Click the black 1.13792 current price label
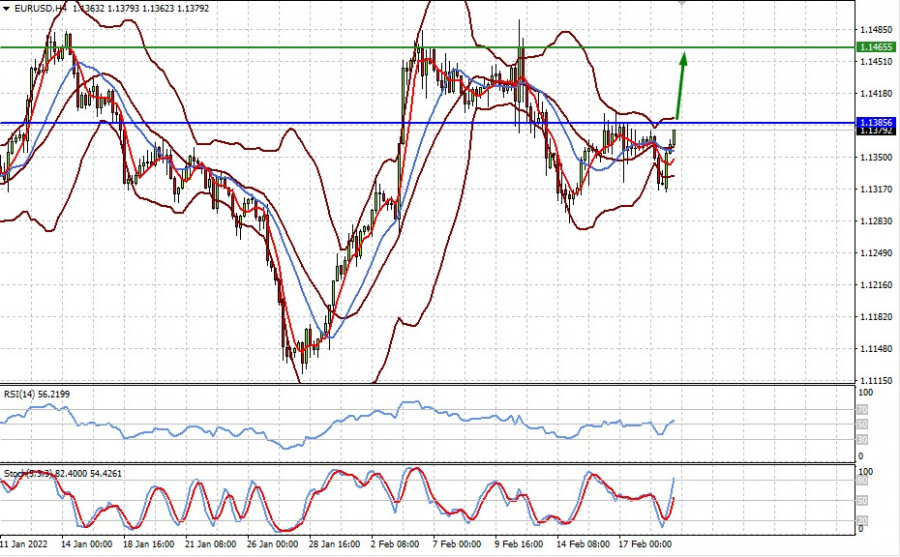 [877, 131]
